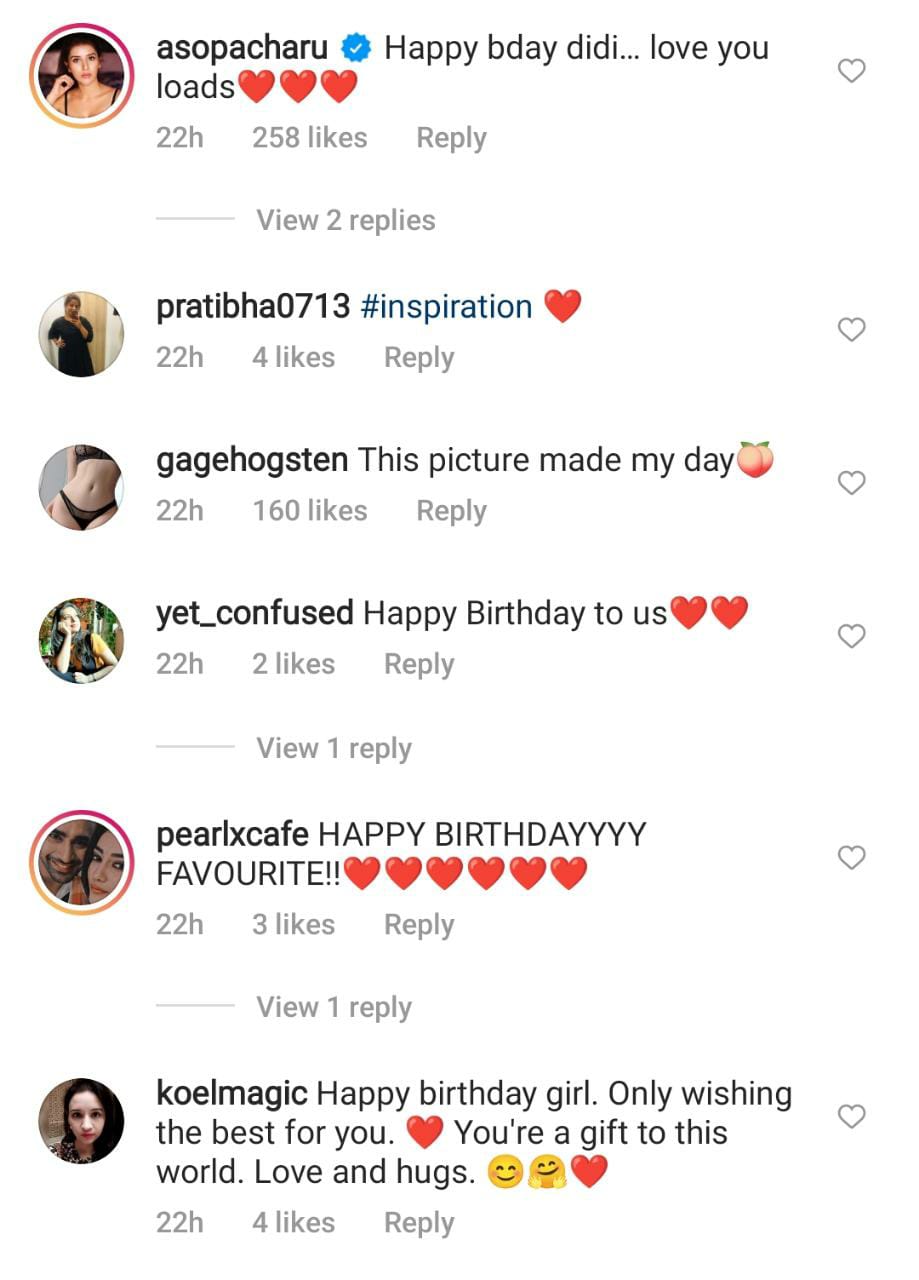Viewport: 919px width, 1280px height.
Task: Open the asopacharu username link
Action: point(242,48)
